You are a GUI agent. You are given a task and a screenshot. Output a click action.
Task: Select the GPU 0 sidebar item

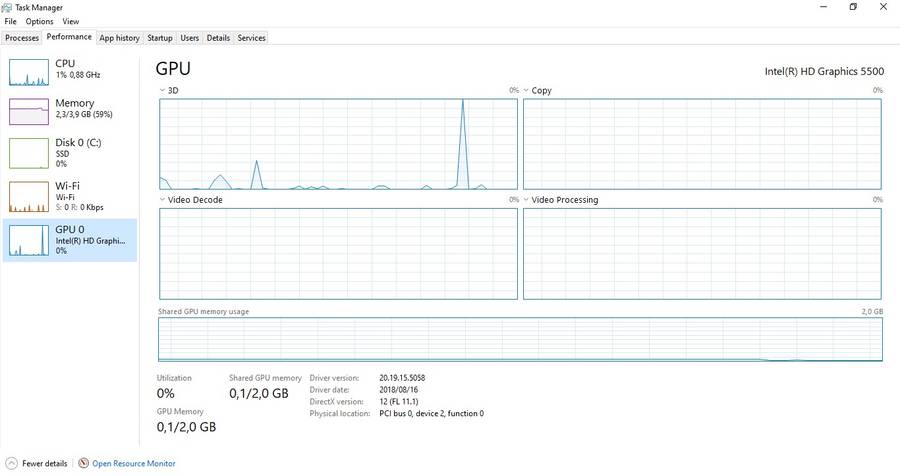tap(70, 240)
